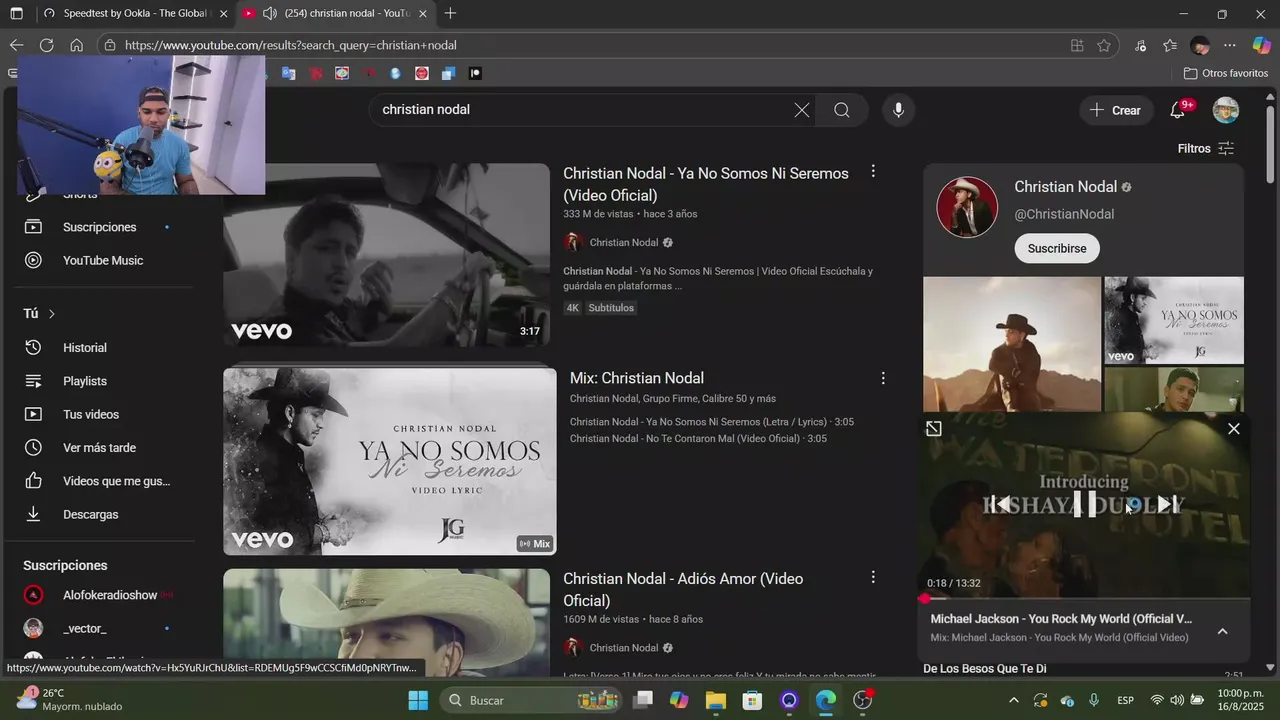Pause the miniplayer video

click(x=1084, y=504)
